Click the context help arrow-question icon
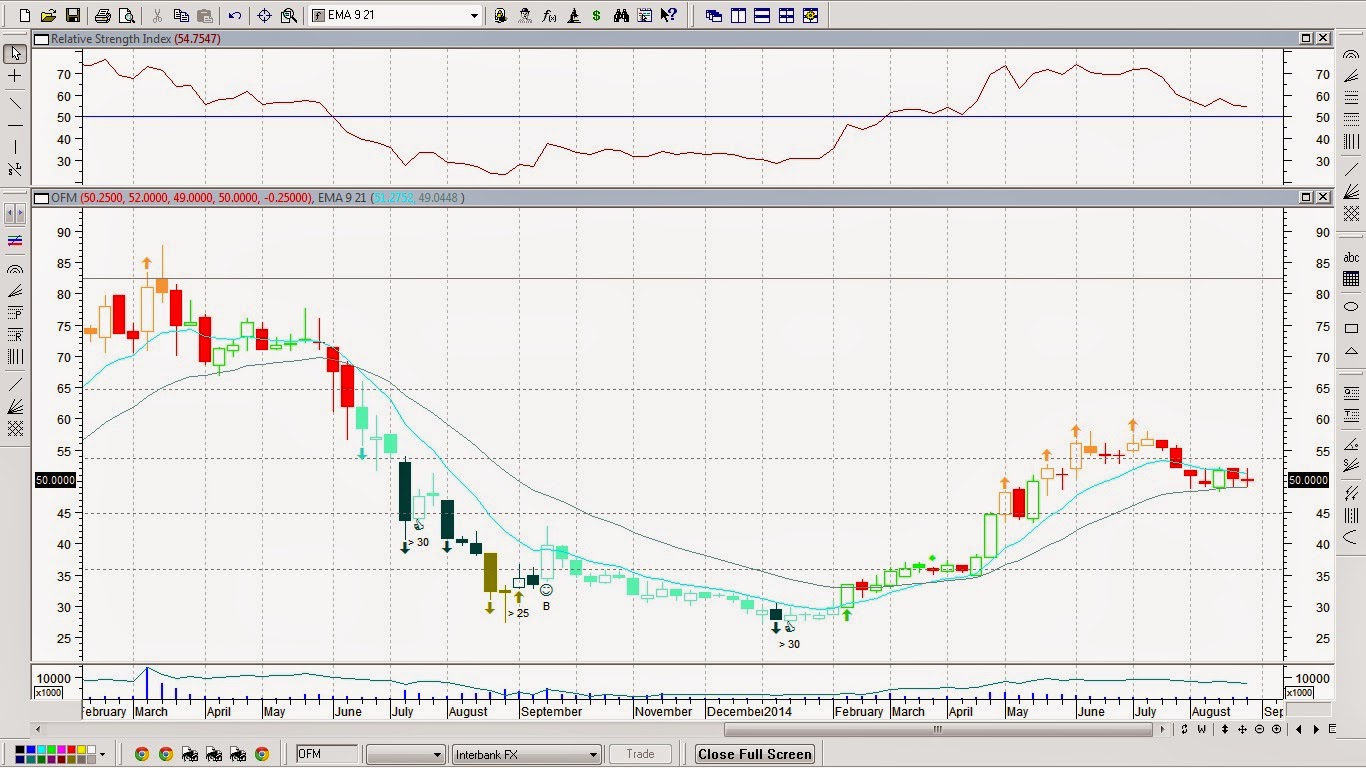 tap(669, 15)
